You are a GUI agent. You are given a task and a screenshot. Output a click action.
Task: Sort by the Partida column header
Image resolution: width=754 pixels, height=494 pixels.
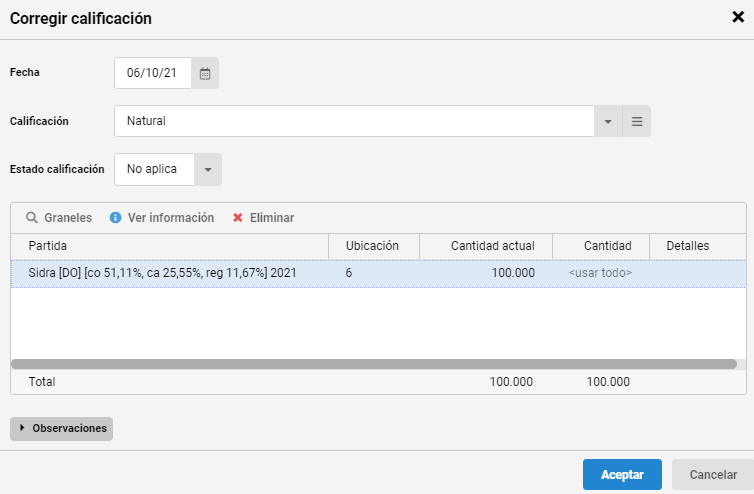(170, 246)
